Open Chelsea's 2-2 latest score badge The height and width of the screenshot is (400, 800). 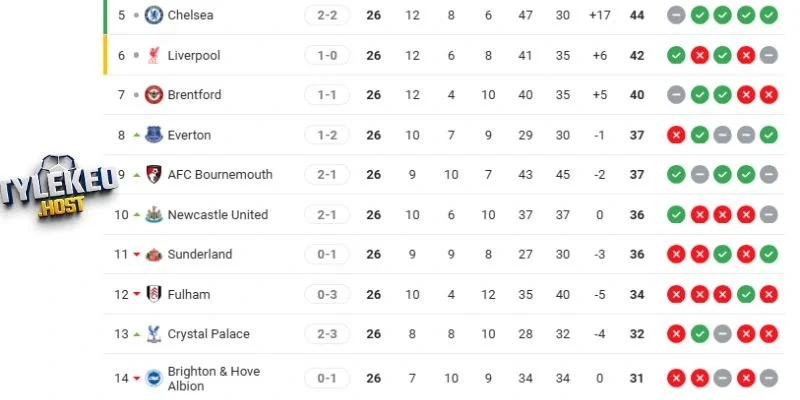pos(327,15)
